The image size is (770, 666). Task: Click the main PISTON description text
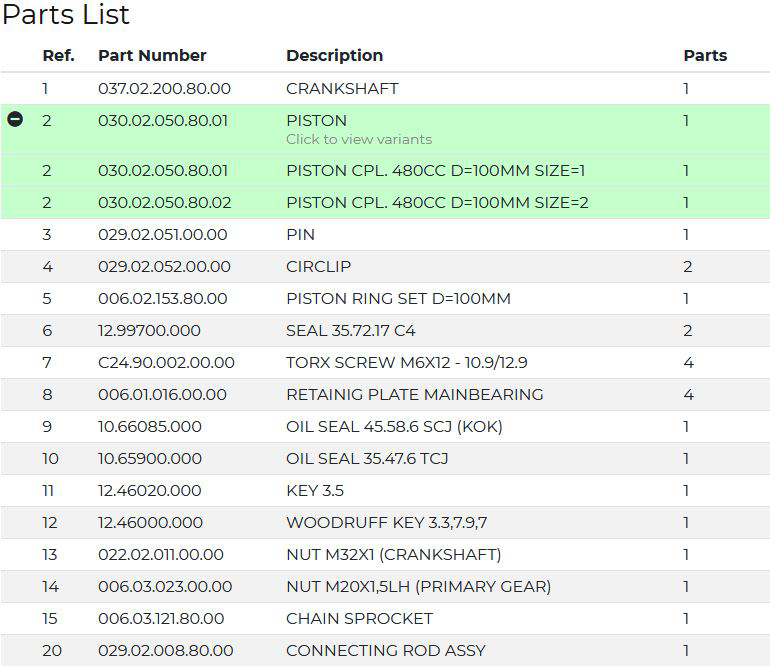tap(316, 120)
